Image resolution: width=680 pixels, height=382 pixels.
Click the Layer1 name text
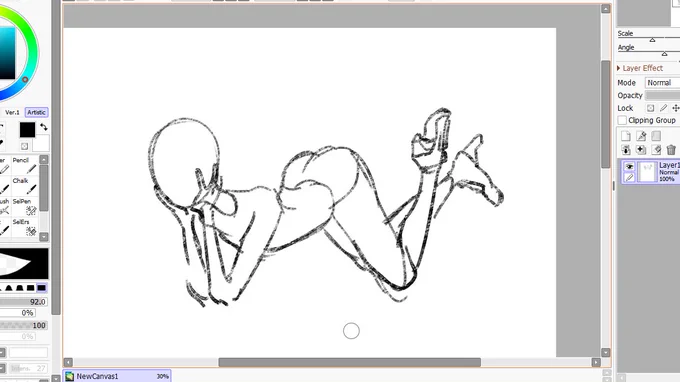pos(669,165)
